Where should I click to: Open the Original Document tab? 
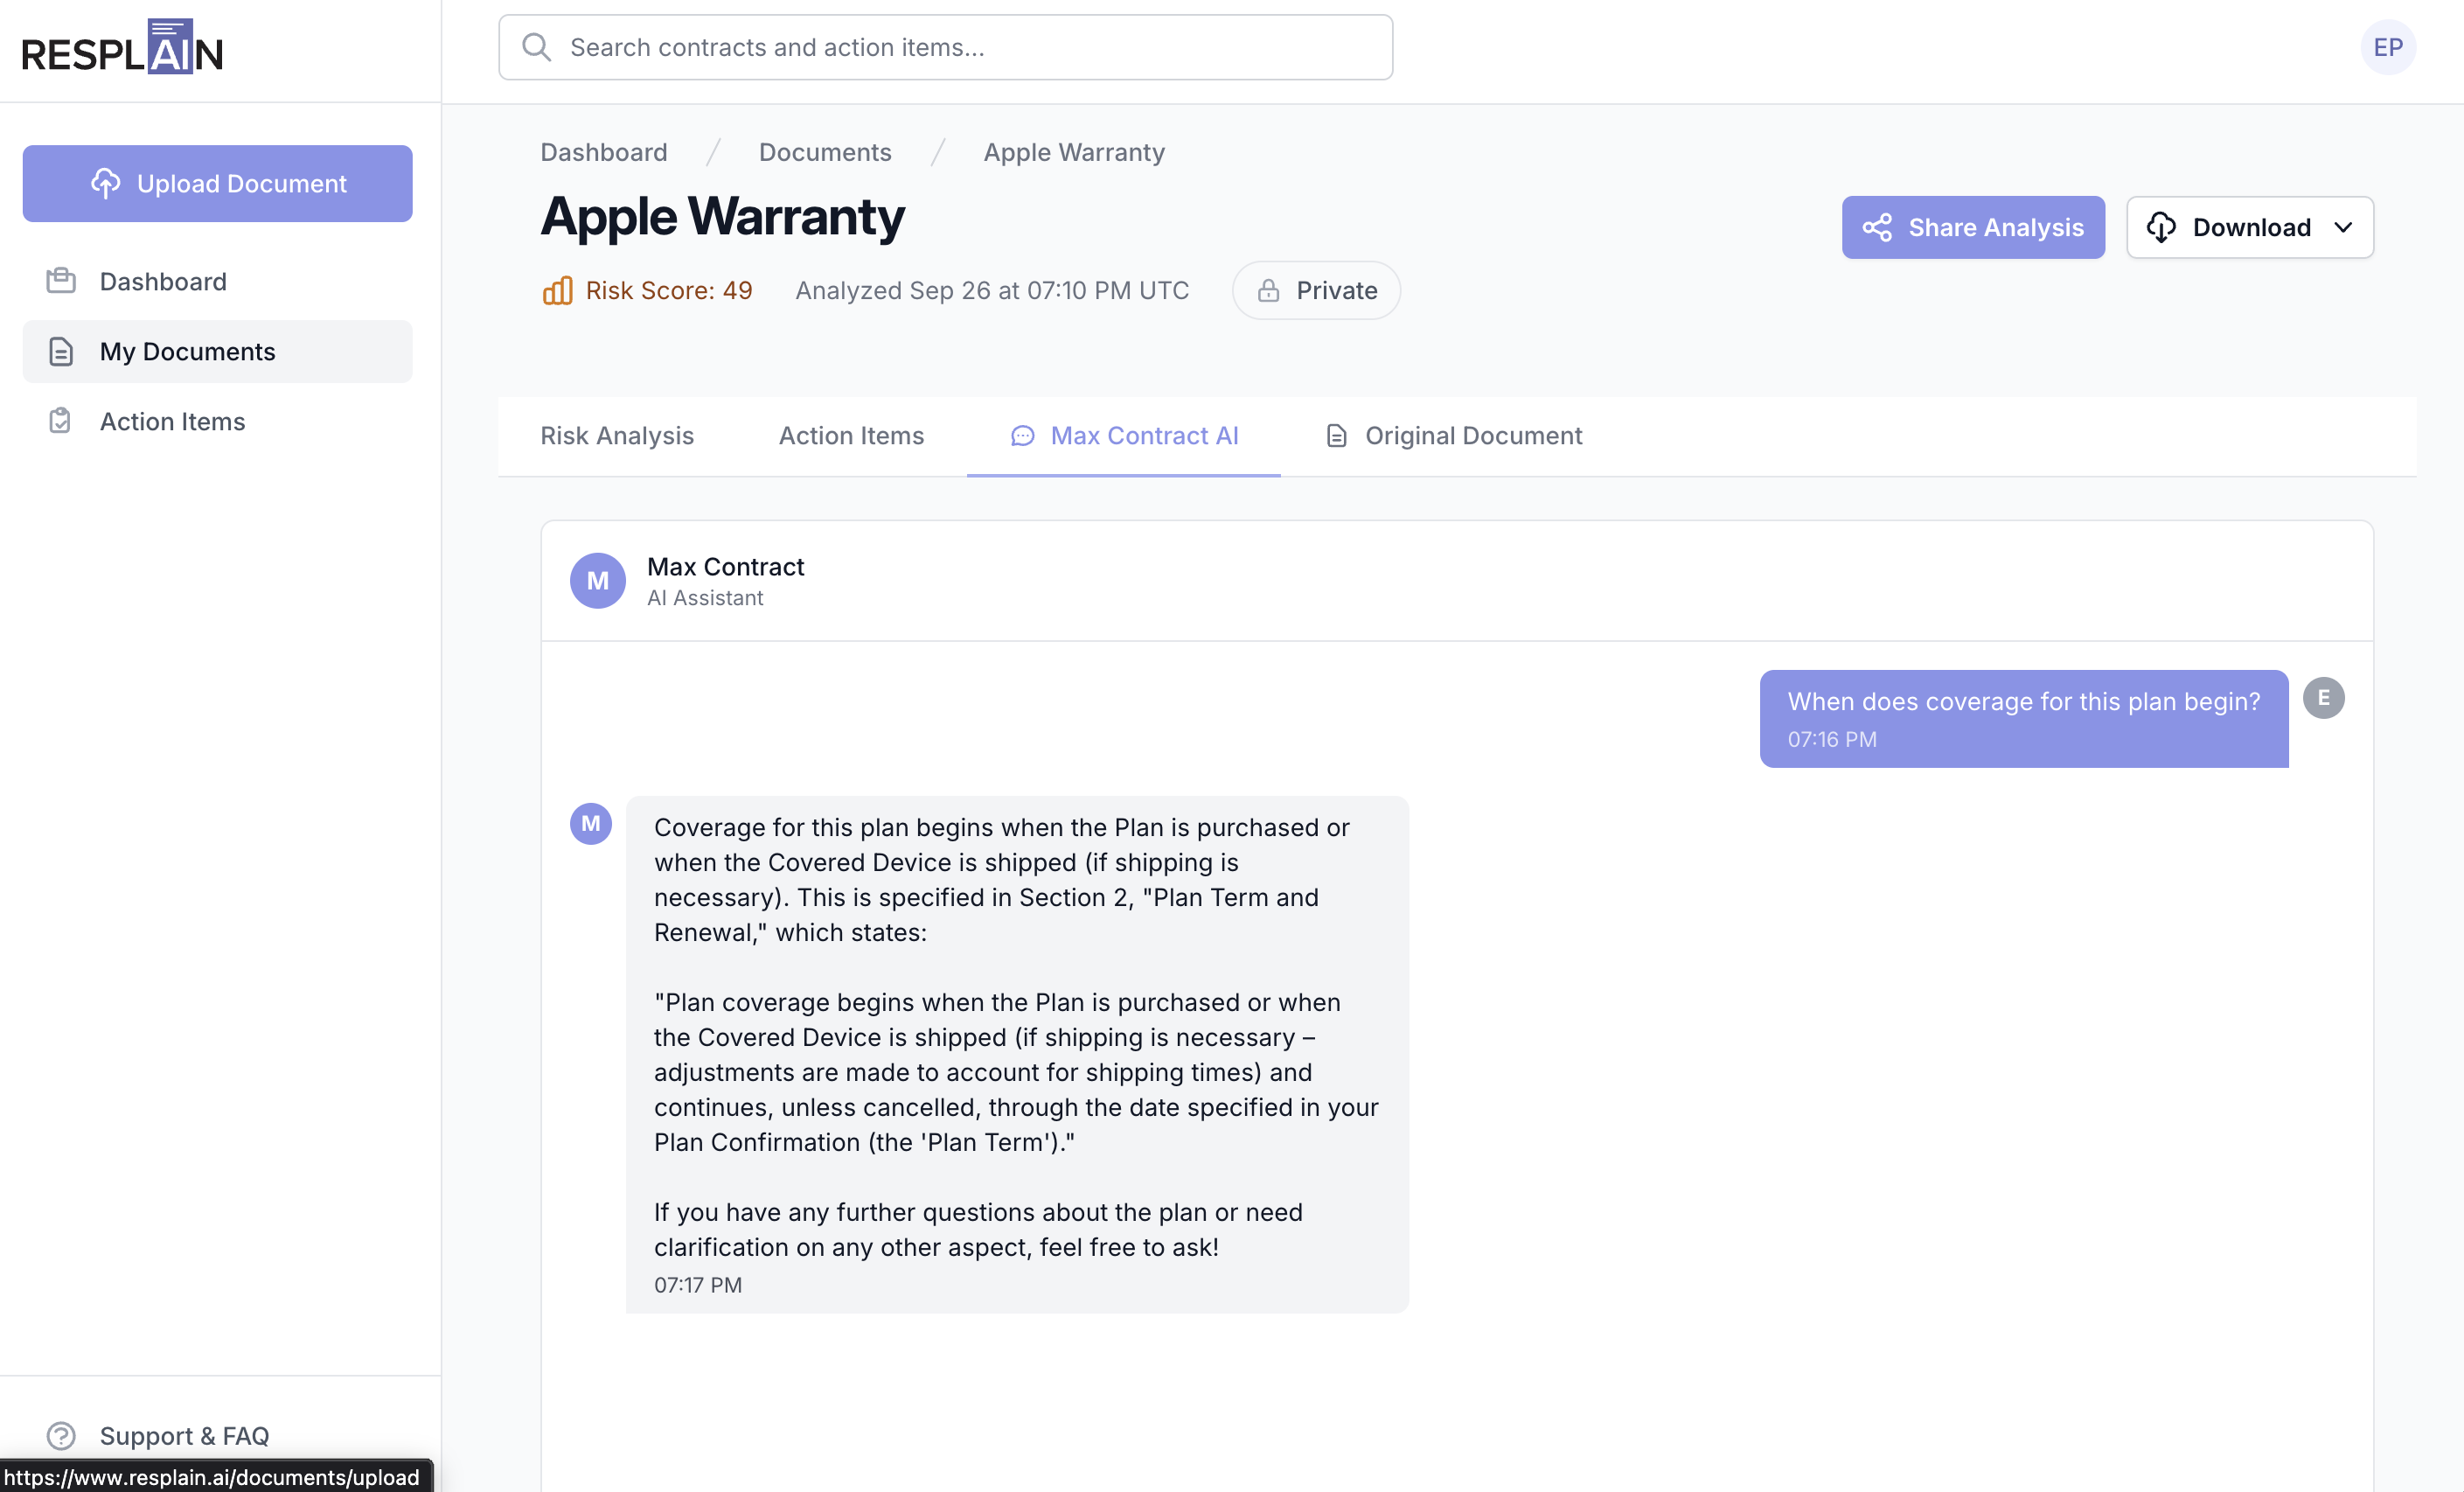point(1472,436)
